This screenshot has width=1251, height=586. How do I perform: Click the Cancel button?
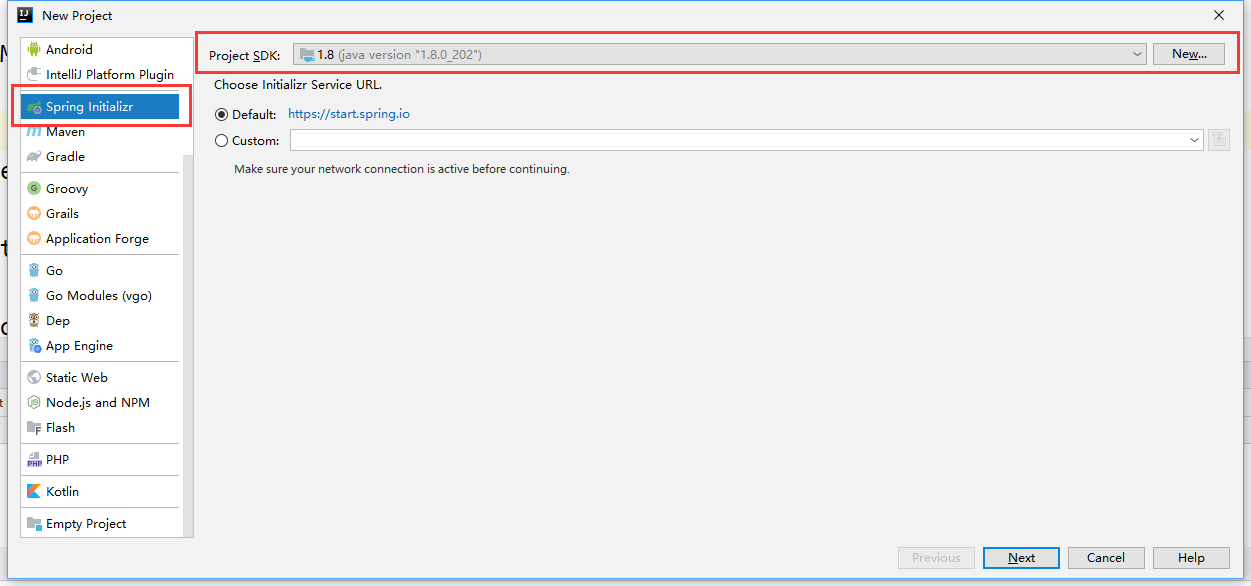point(1106,558)
